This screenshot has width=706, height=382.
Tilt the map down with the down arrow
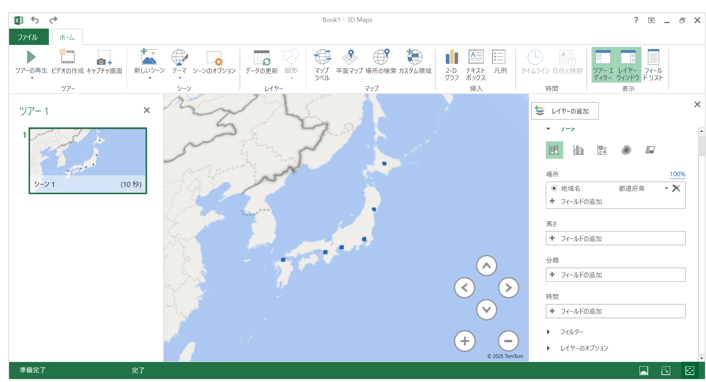[486, 310]
